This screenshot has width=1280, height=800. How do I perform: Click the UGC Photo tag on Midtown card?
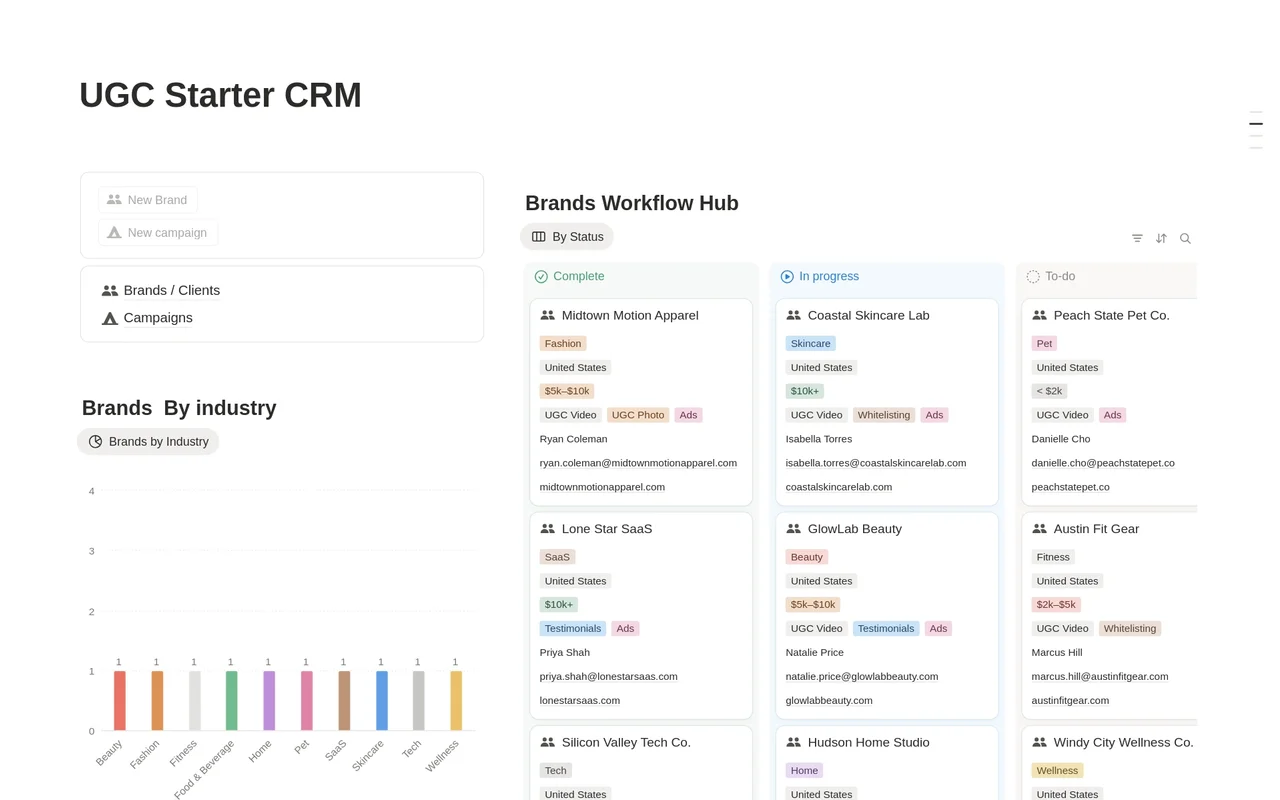638,415
